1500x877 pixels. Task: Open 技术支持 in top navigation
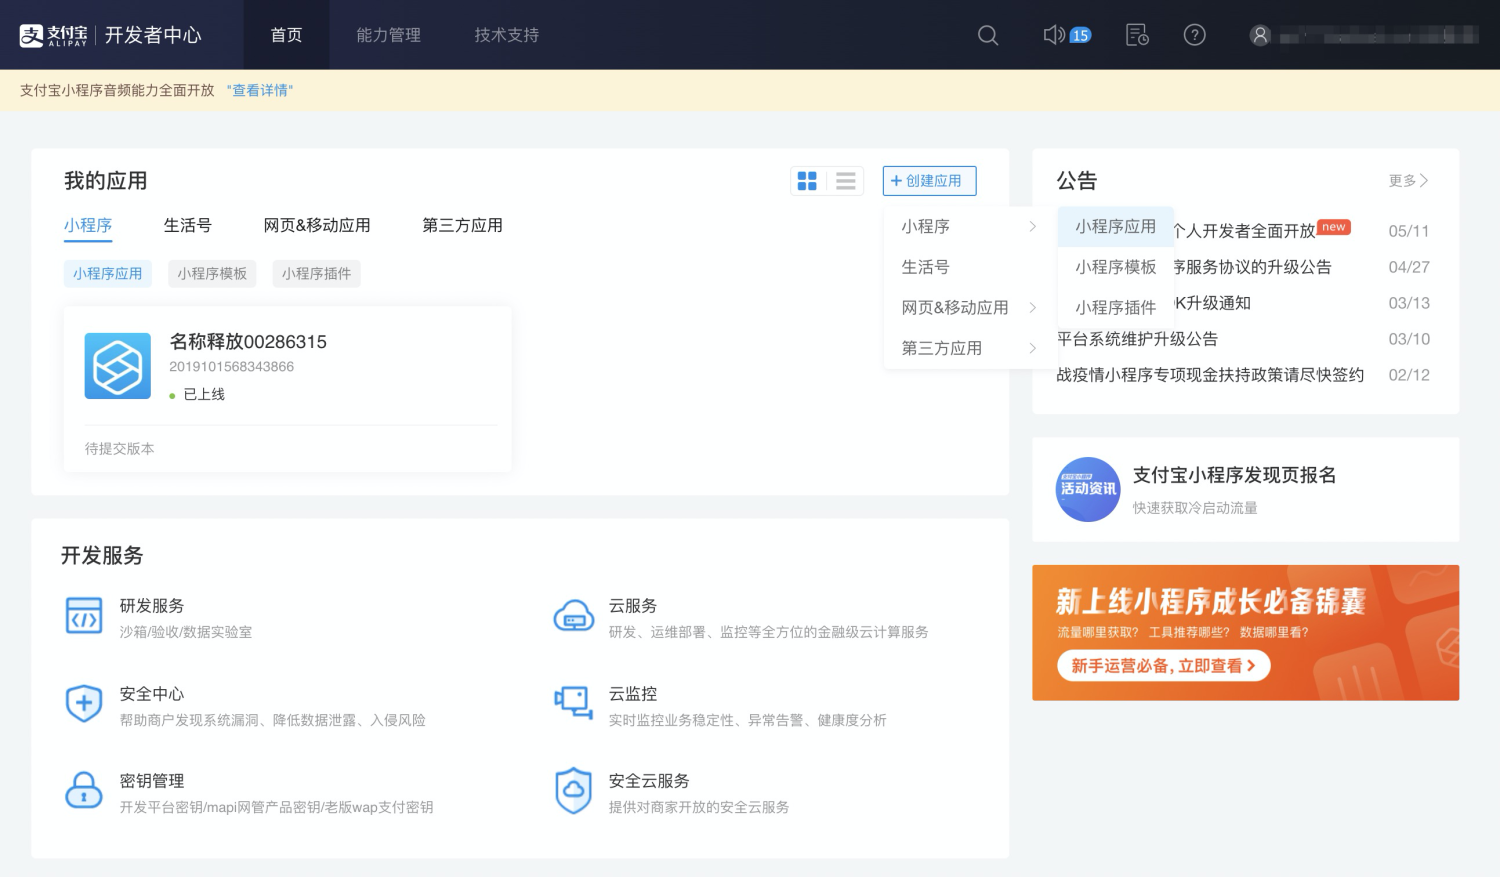click(507, 35)
